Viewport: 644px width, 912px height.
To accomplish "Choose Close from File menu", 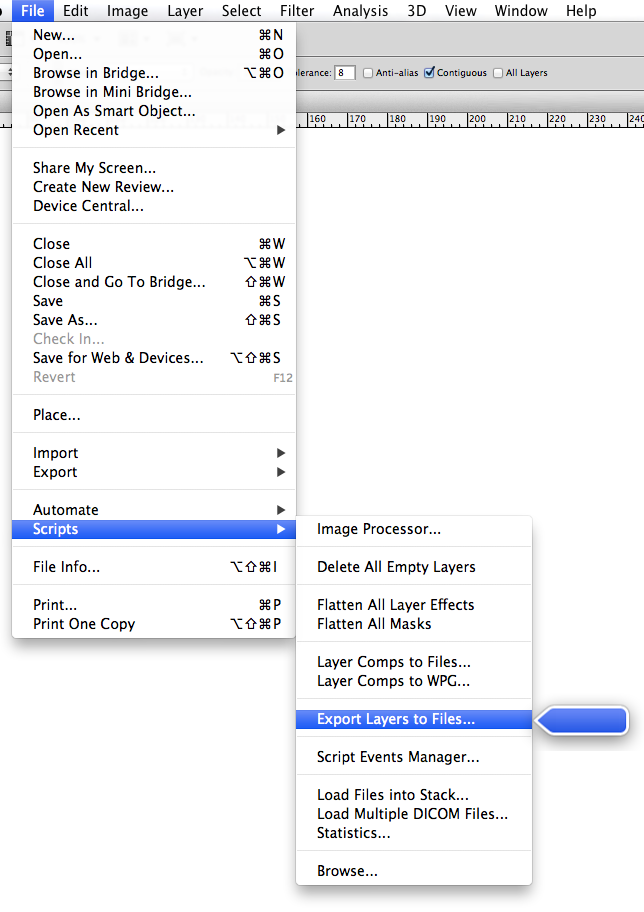I will [x=154, y=244].
